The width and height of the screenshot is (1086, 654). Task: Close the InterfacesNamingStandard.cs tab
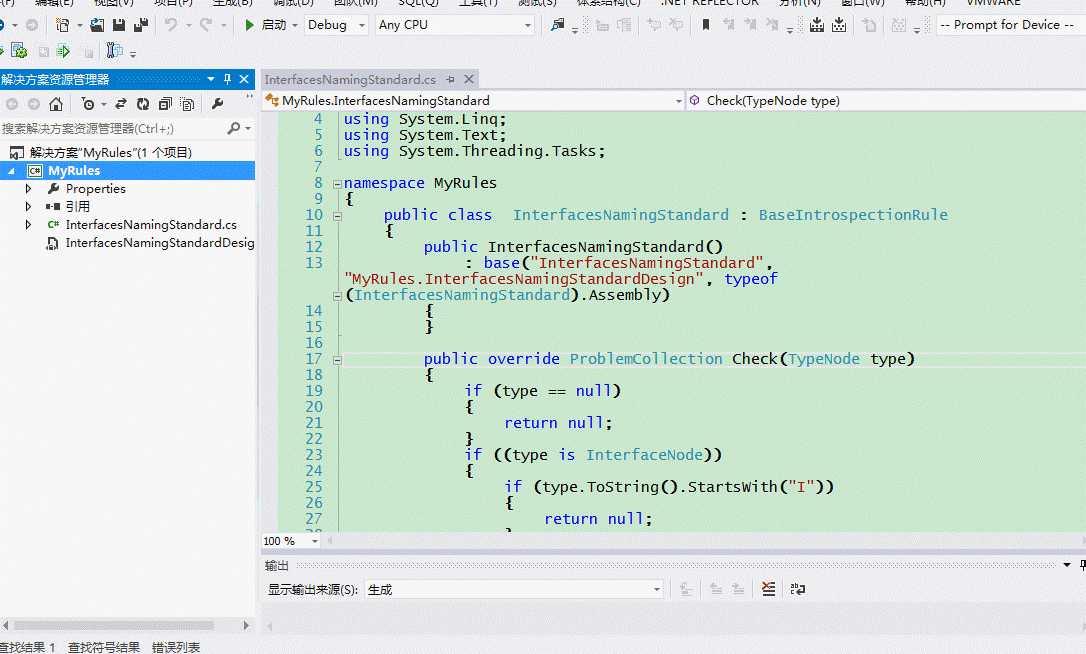click(x=469, y=80)
